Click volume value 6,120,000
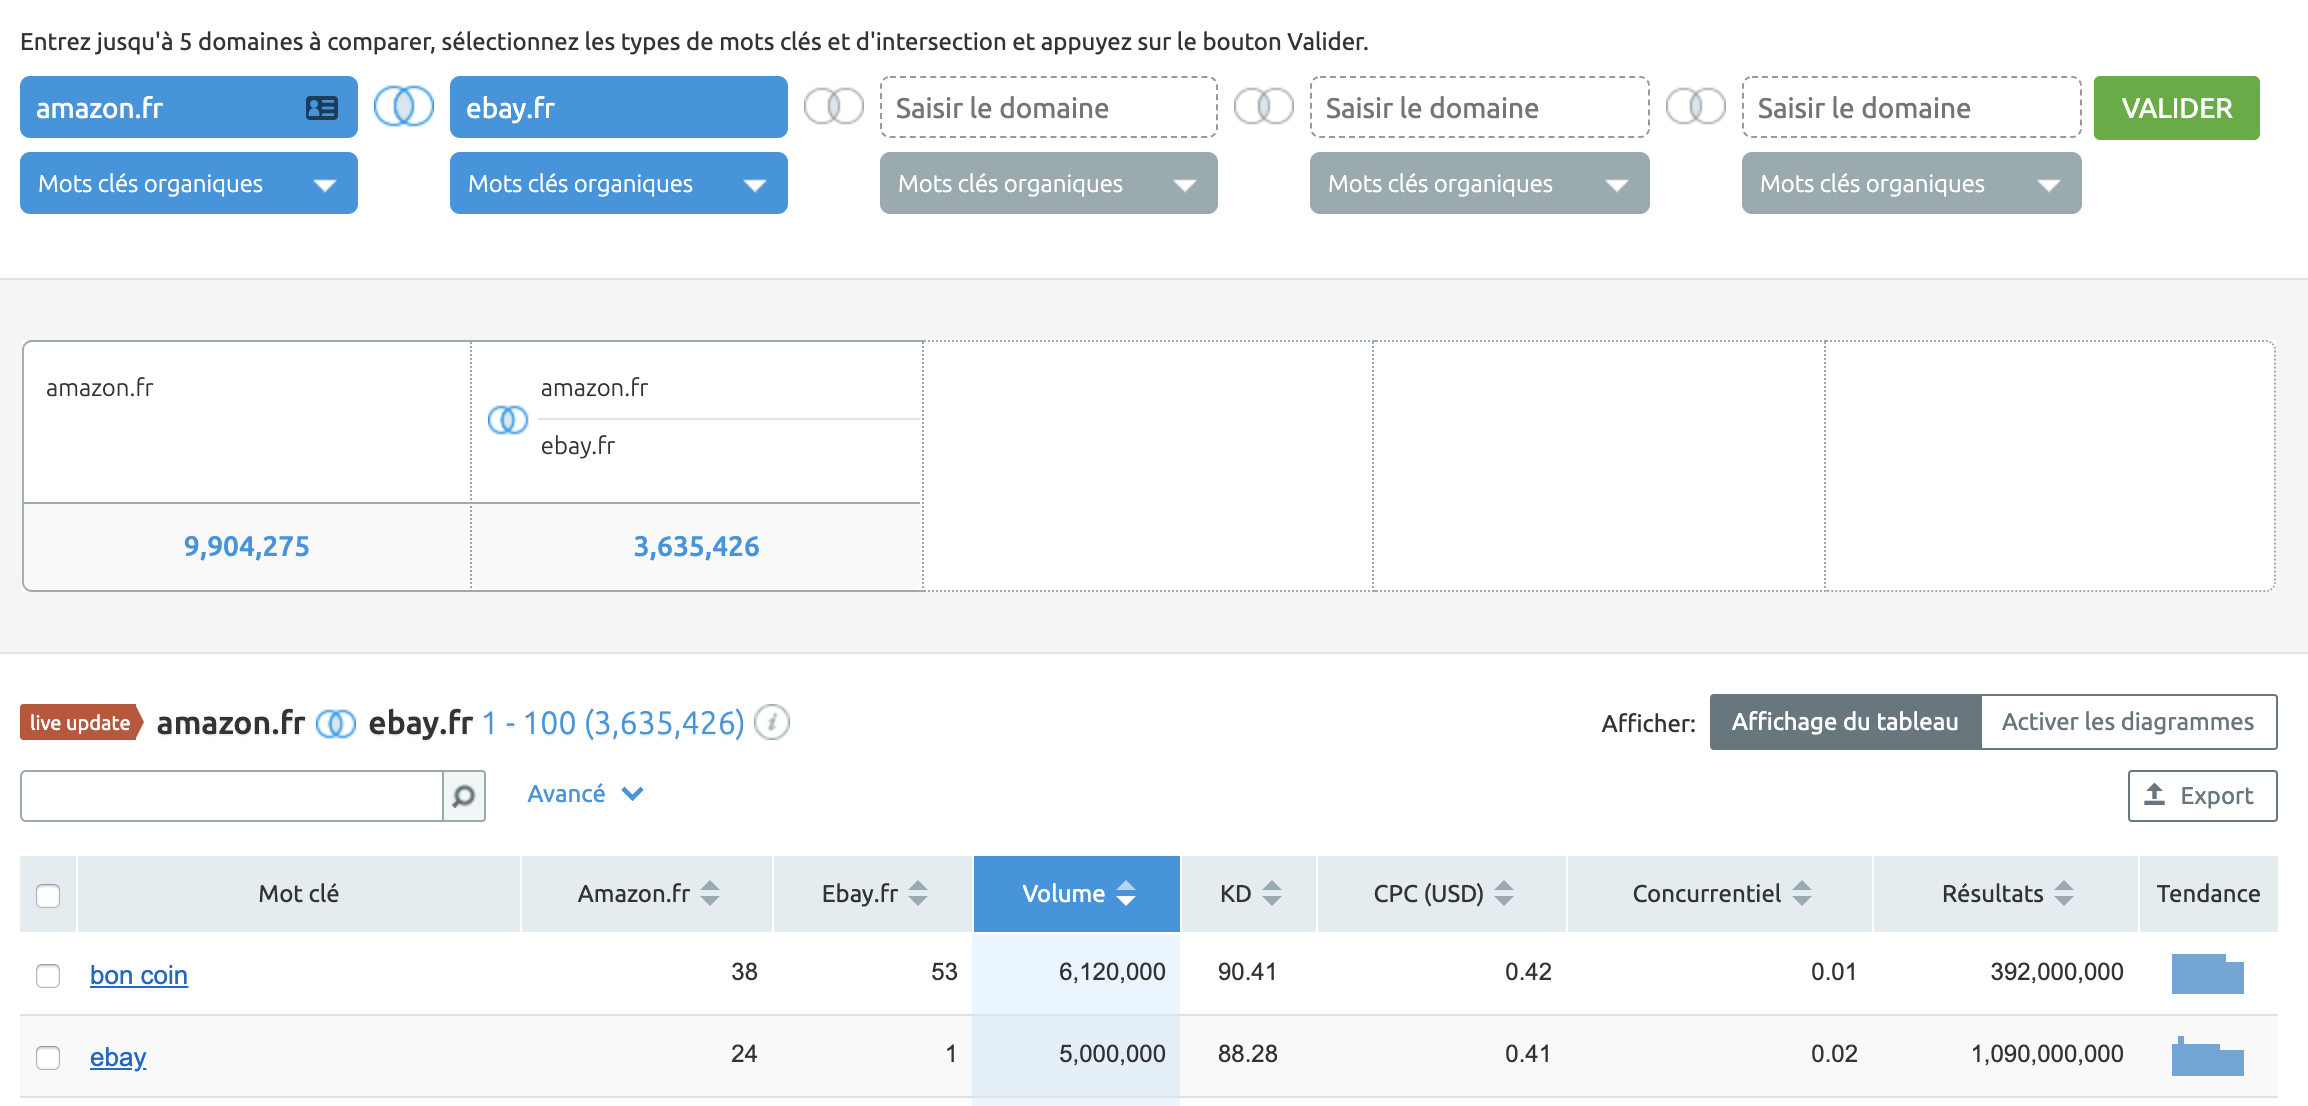The height and width of the screenshot is (1106, 2308). pyautogui.click(x=1112, y=972)
